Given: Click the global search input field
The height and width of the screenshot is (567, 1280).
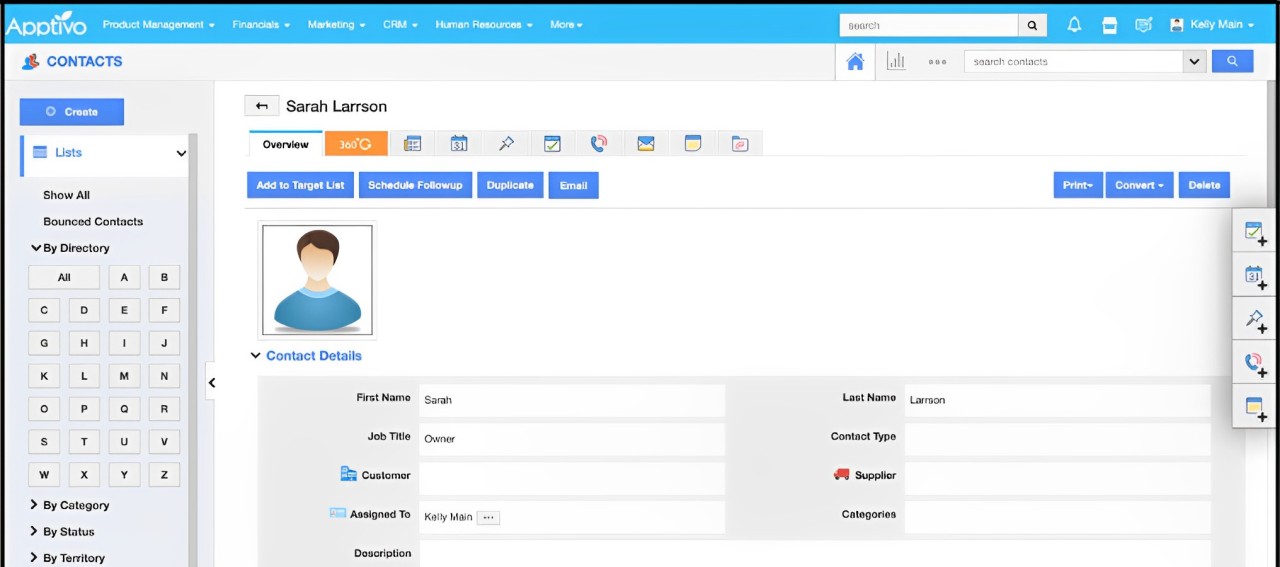Looking at the screenshot, I should tap(929, 25).
